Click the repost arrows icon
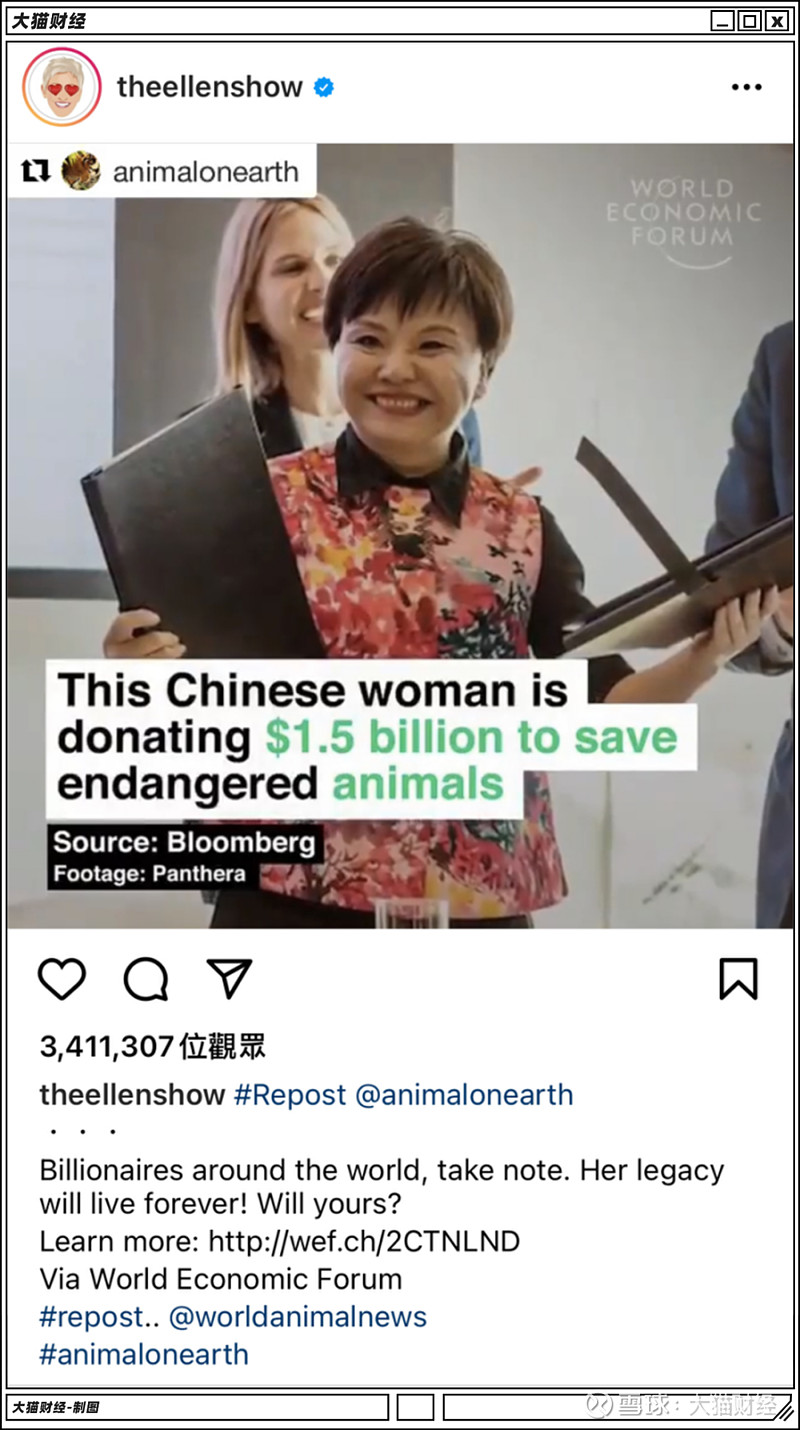 (x=36, y=172)
